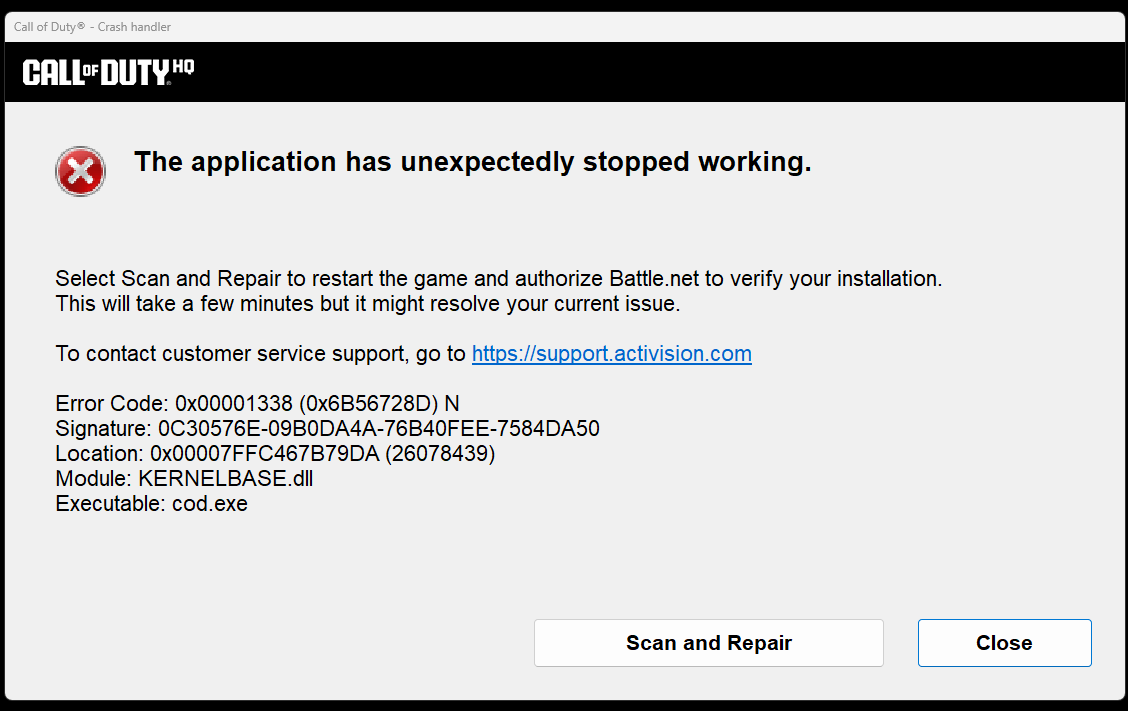Screen dimensions: 1128x711
Task: Click the 'application has unexpectedly stopped working' heading
Action: tap(473, 162)
